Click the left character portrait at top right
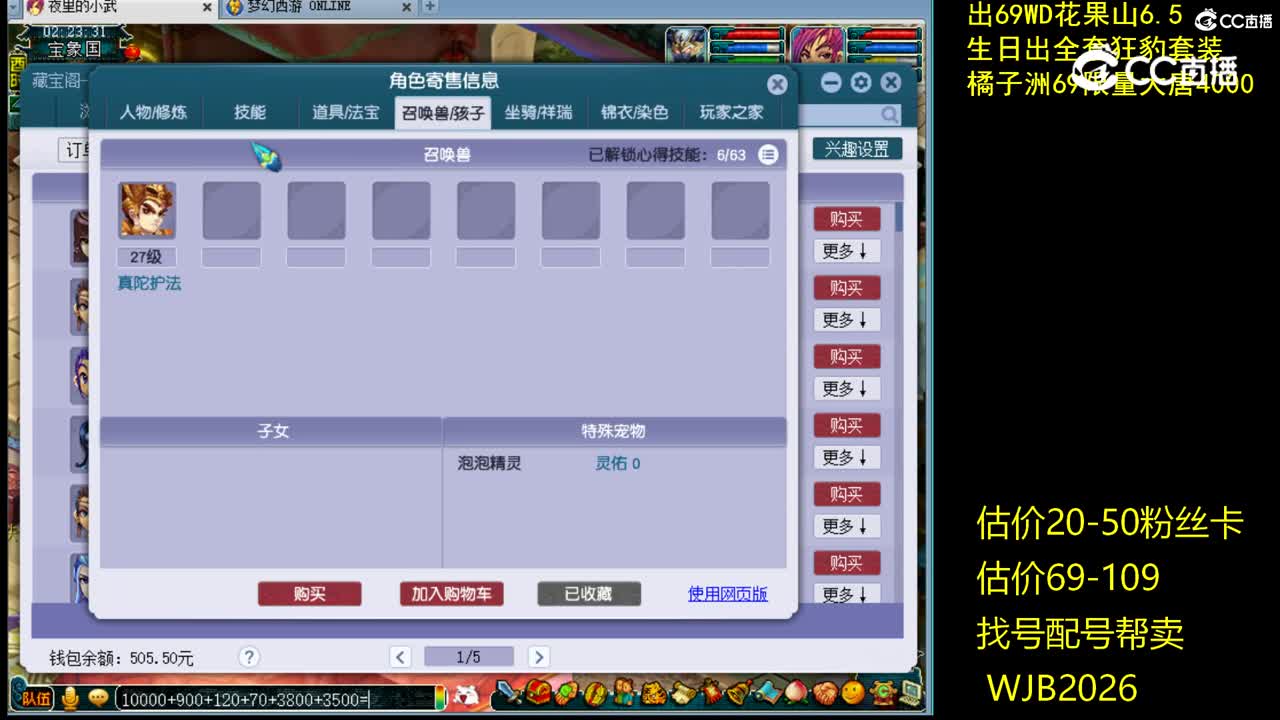This screenshot has height=720, width=1280. point(686,46)
